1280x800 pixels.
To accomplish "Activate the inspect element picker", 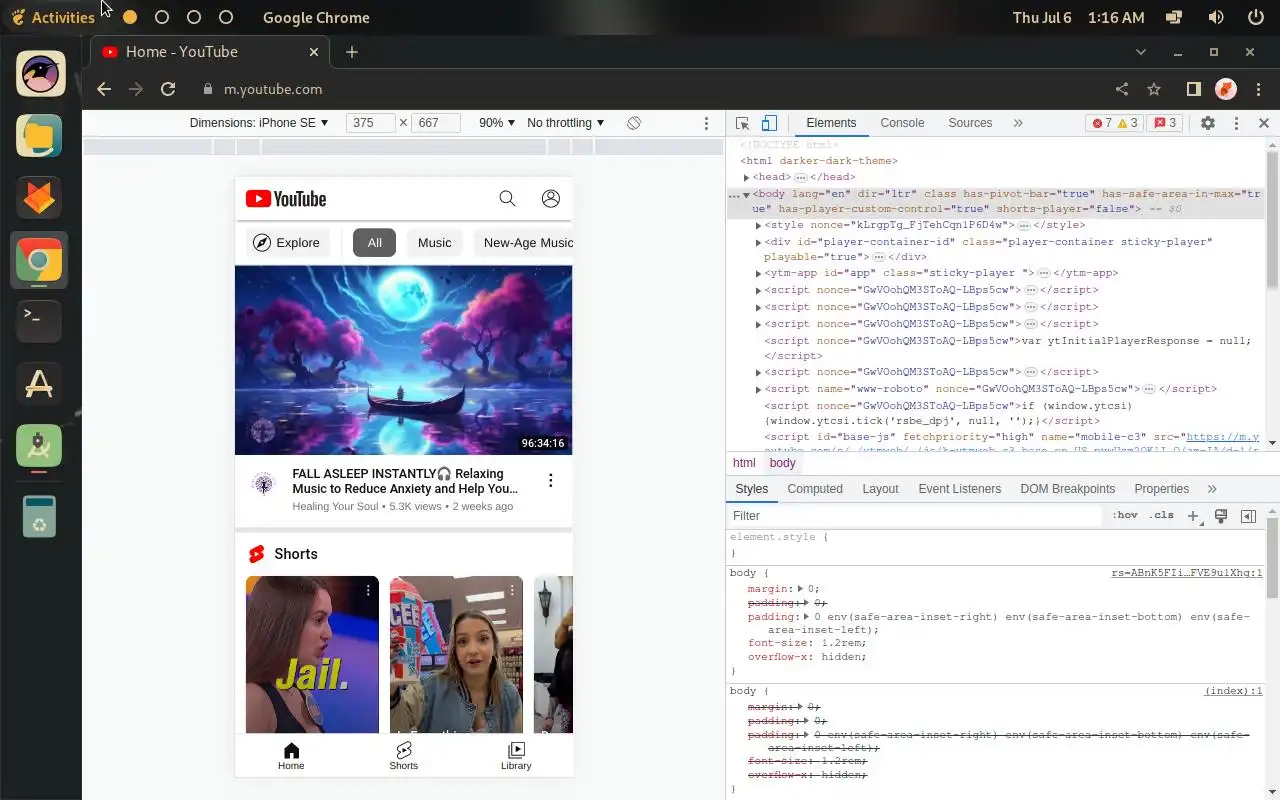I will pyautogui.click(x=742, y=123).
